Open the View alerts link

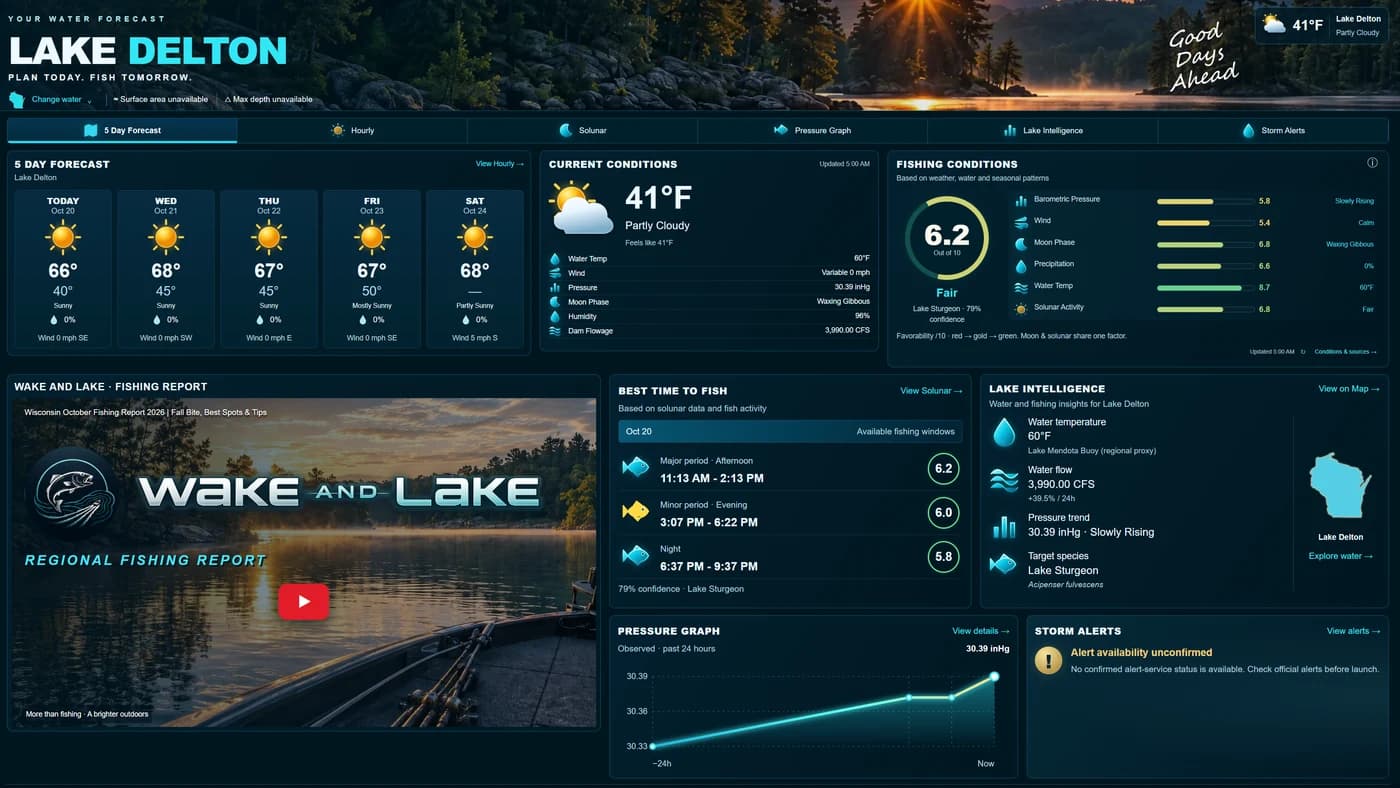click(1354, 631)
